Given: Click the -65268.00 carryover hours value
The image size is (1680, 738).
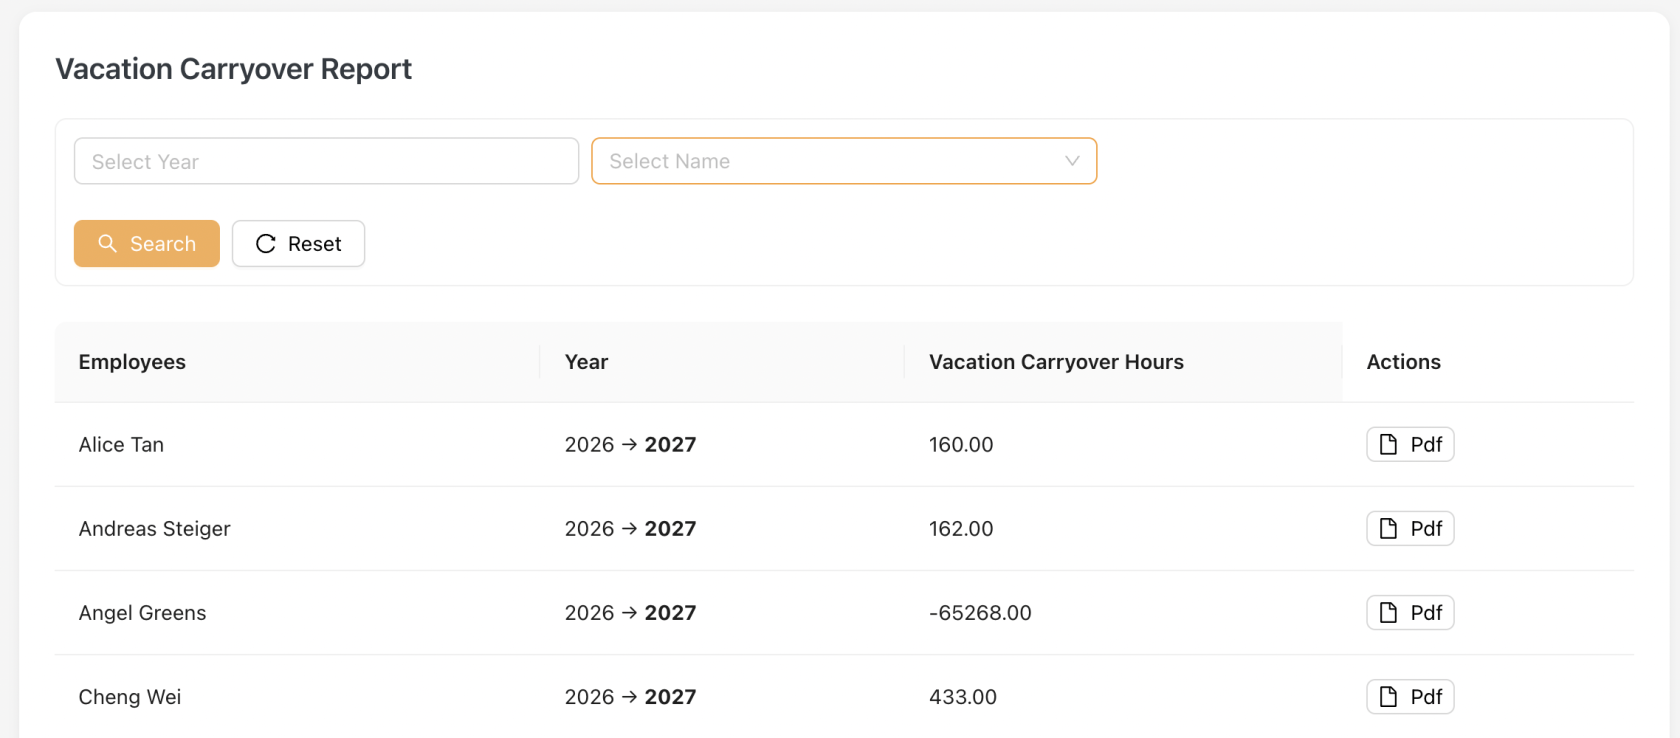Looking at the screenshot, I should click(980, 613).
